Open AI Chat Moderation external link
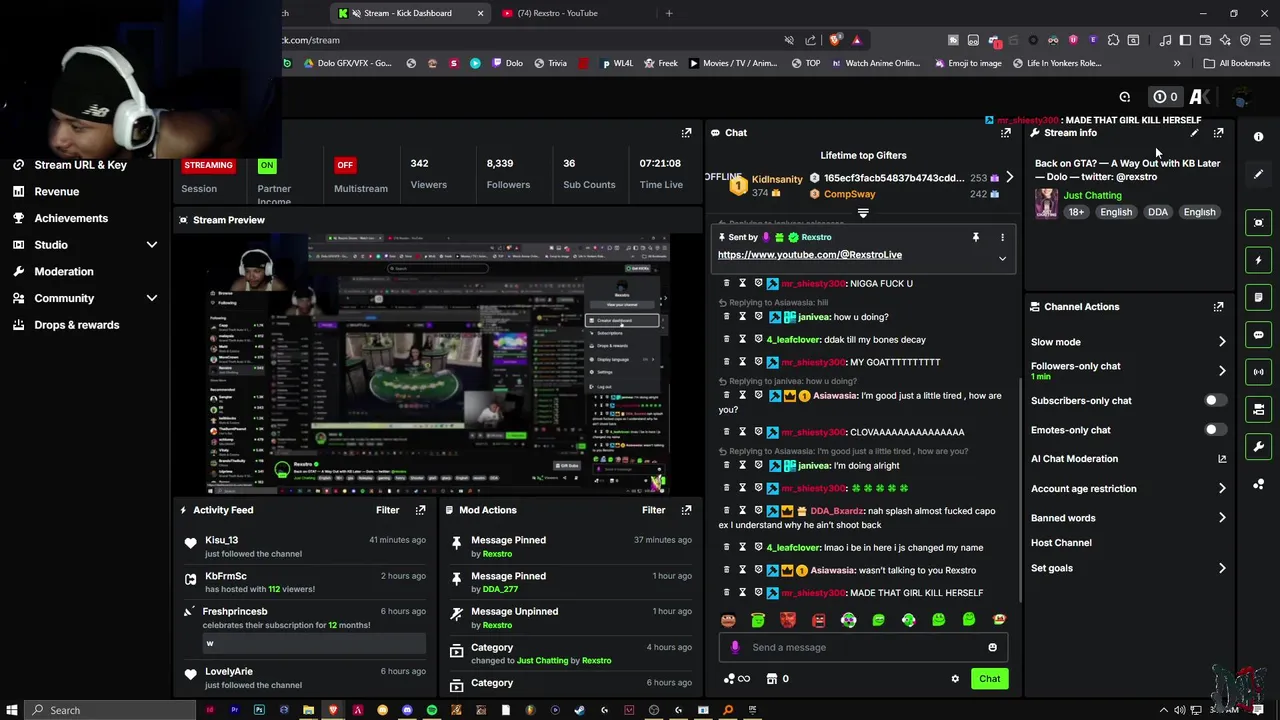 coord(1222,459)
